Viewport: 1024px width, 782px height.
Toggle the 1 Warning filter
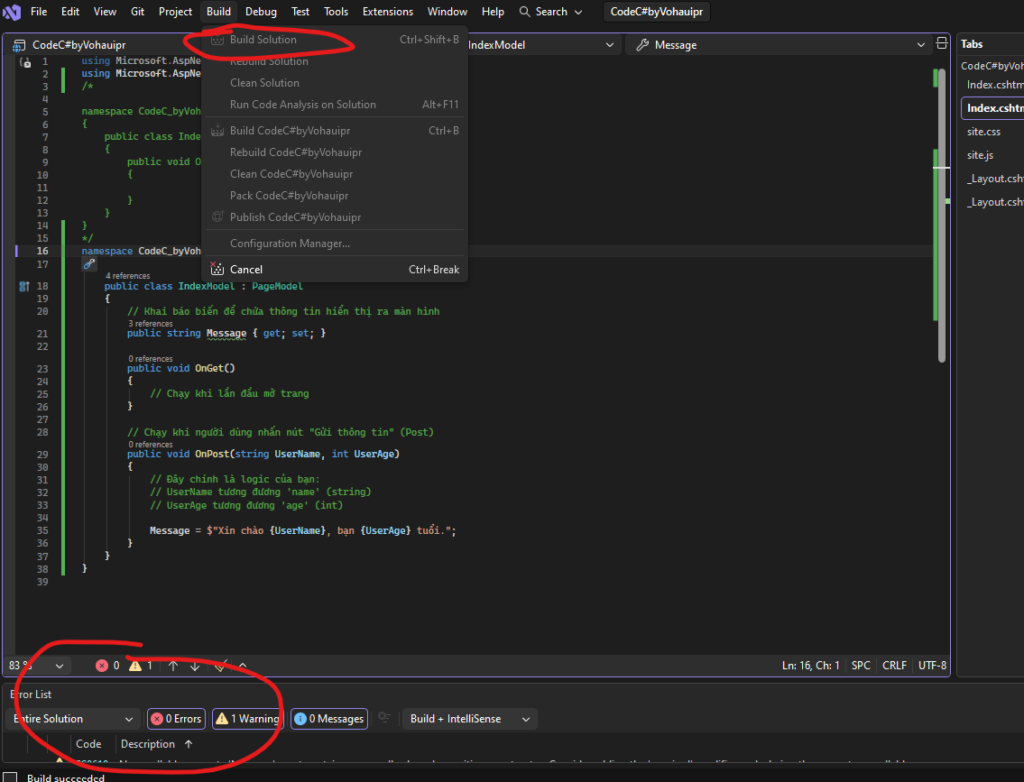click(x=247, y=718)
